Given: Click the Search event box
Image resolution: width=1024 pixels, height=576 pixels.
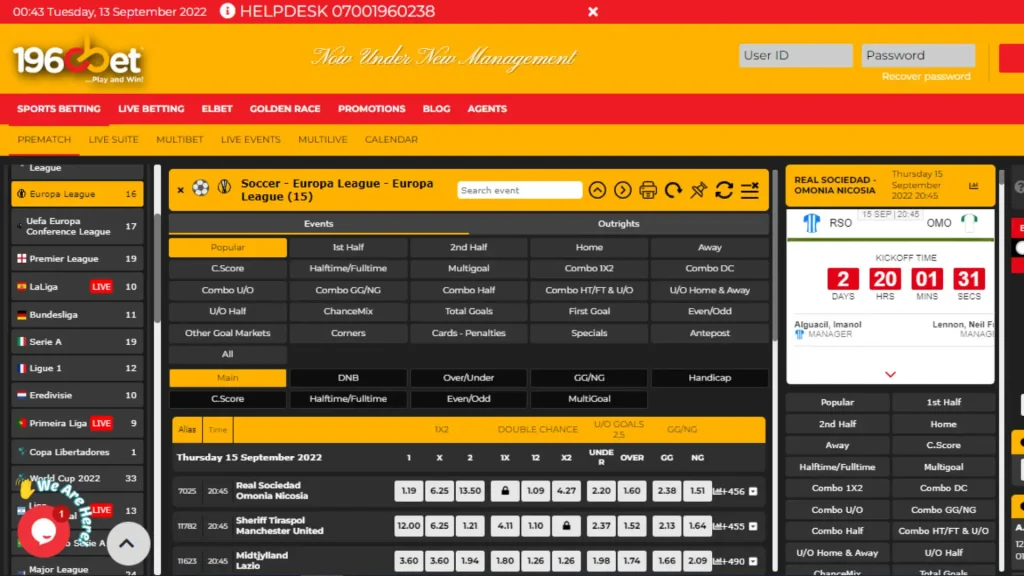Looking at the screenshot, I should [x=519, y=190].
